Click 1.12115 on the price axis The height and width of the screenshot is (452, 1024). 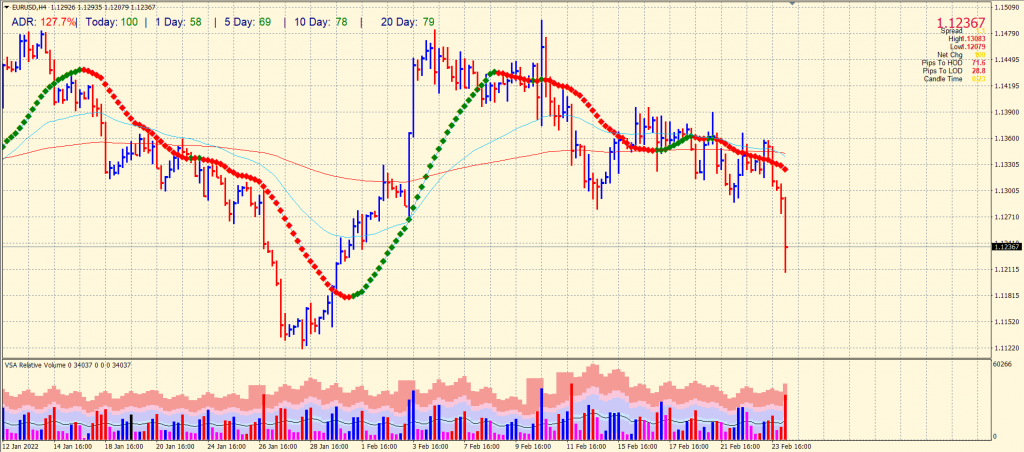1006,269
